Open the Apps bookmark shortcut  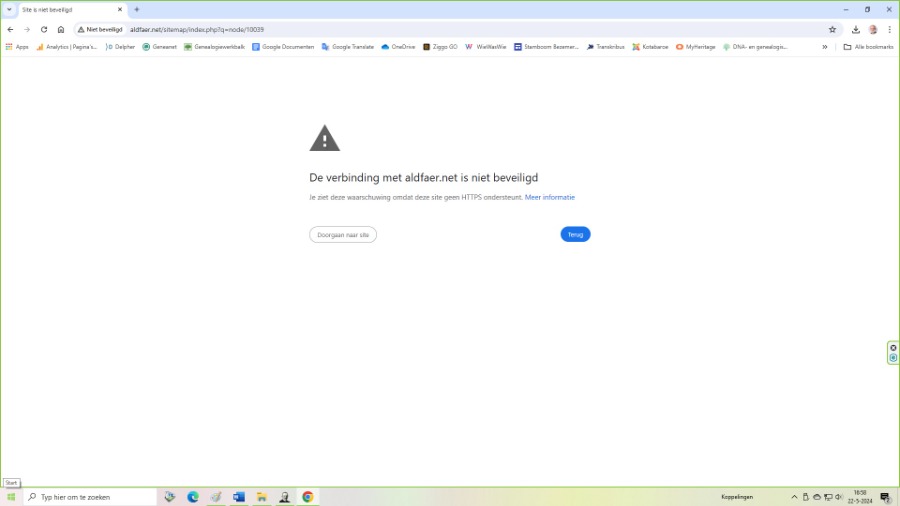[17, 46]
